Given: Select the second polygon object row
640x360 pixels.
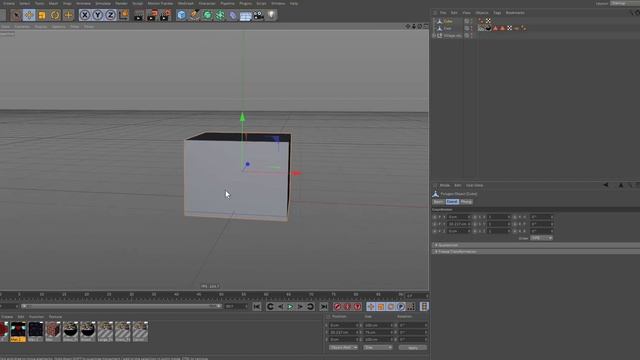Looking at the screenshot, I should 448,29.
